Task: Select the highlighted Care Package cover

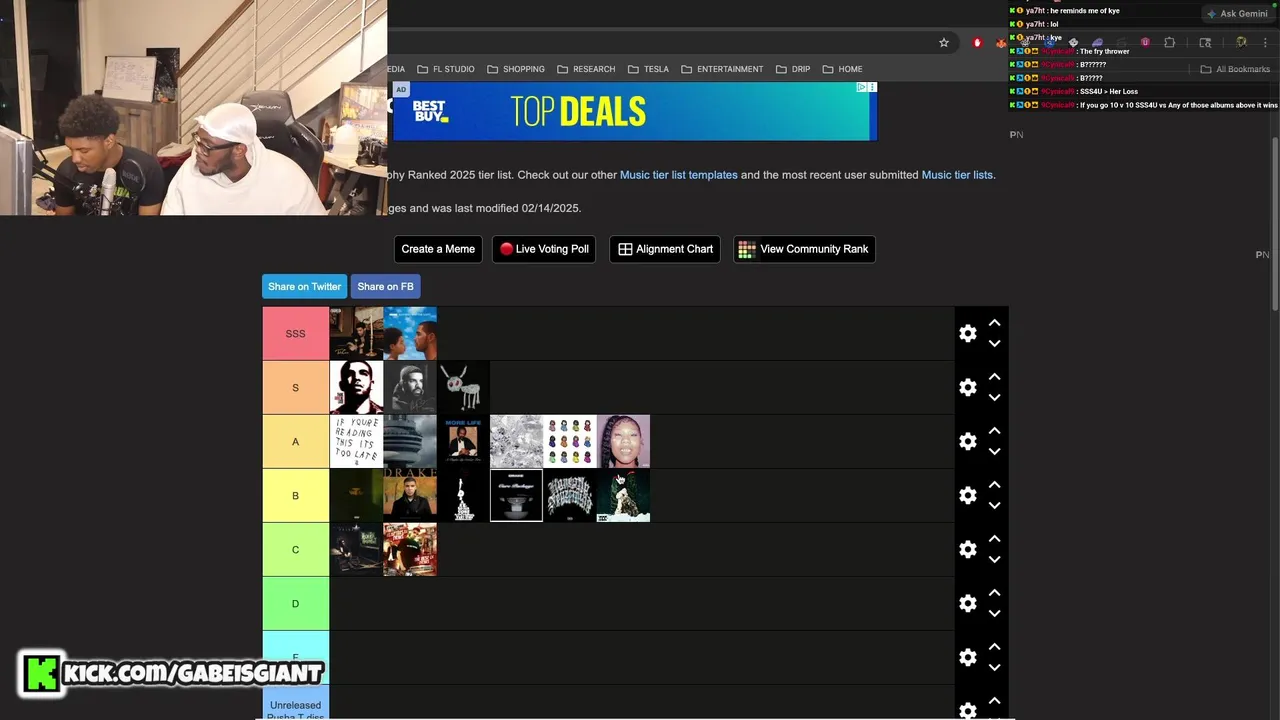Action: click(516, 495)
